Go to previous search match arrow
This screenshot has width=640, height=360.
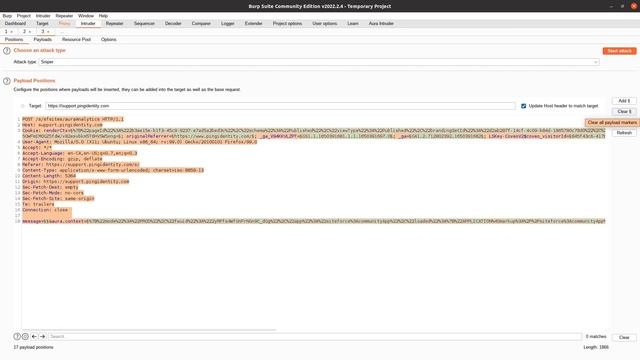point(34,337)
